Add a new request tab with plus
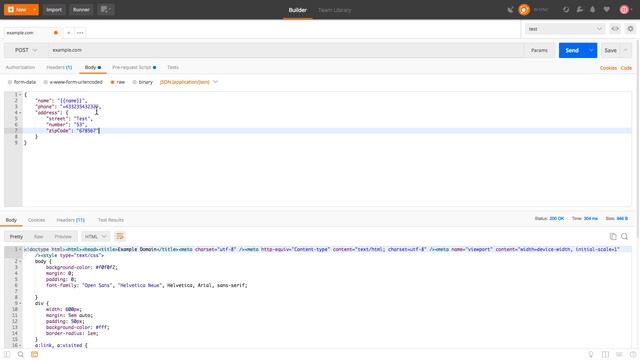The height and width of the screenshot is (360, 640). point(69,33)
